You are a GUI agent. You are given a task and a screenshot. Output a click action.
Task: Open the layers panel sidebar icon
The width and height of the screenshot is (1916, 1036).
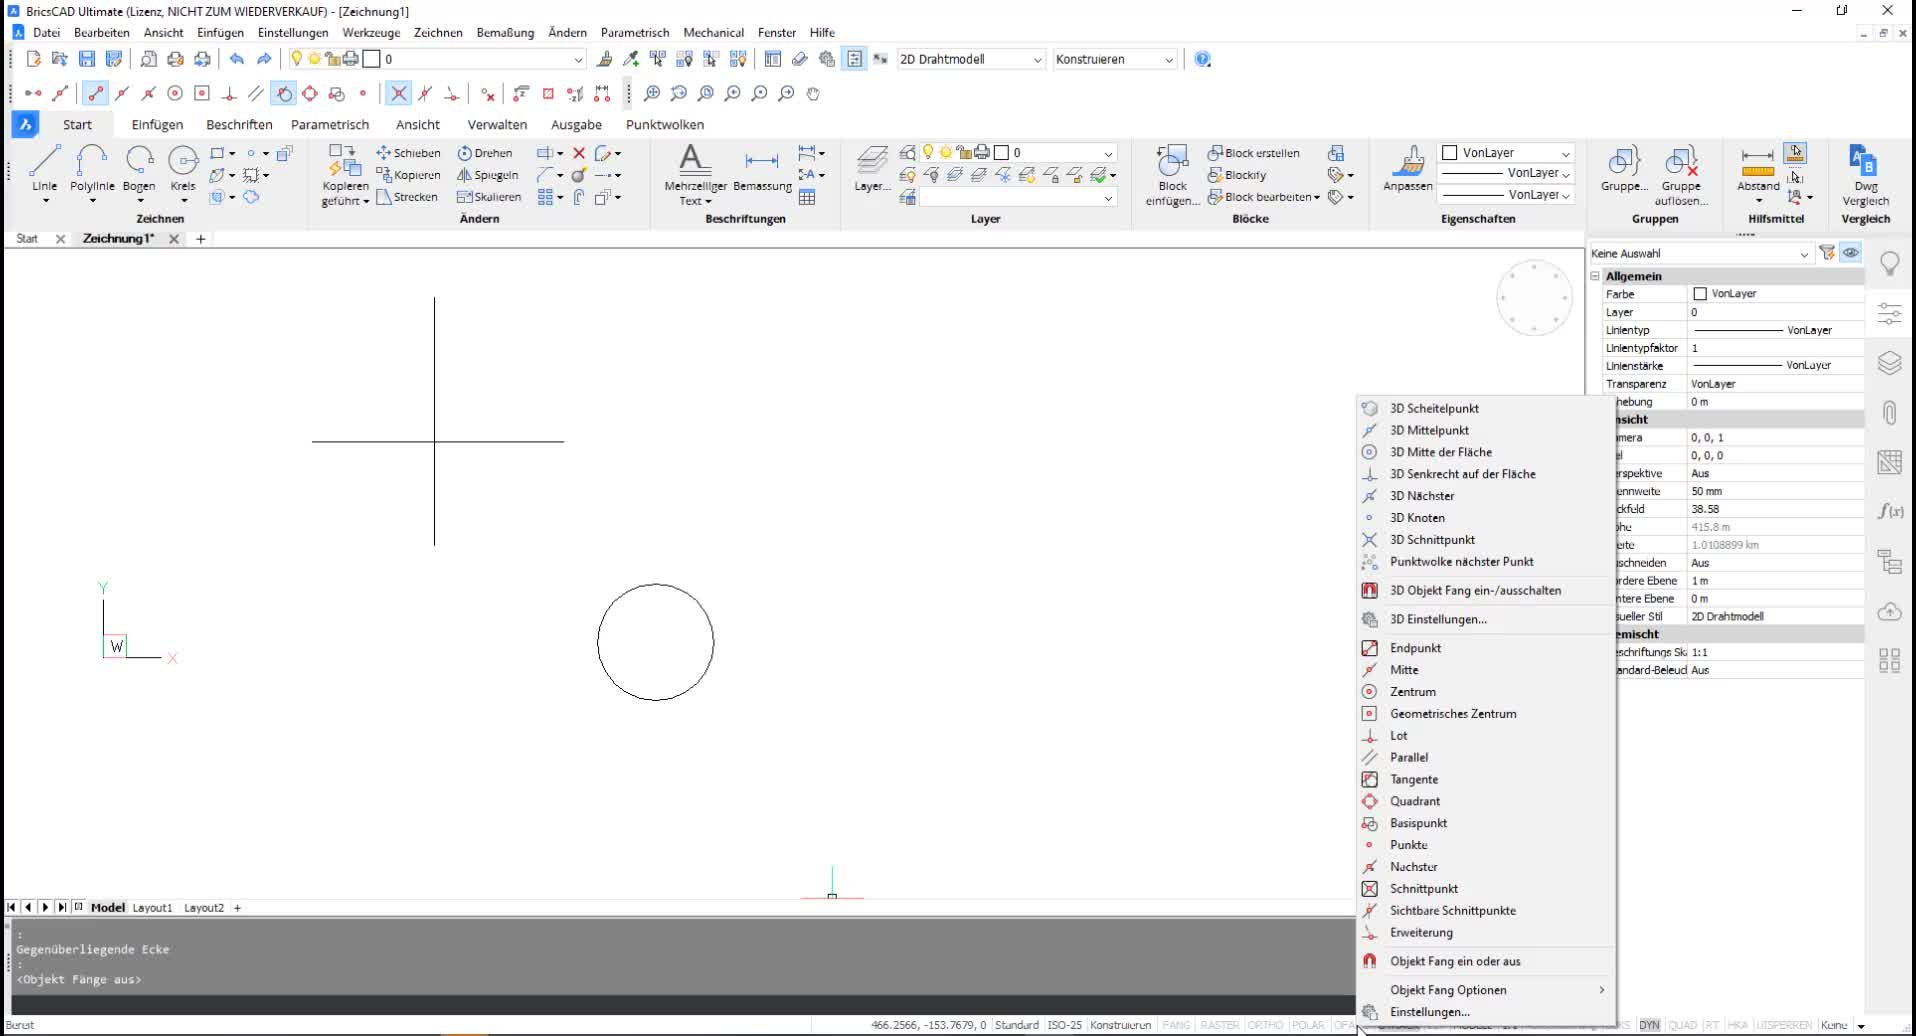click(x=1889, y=362)
